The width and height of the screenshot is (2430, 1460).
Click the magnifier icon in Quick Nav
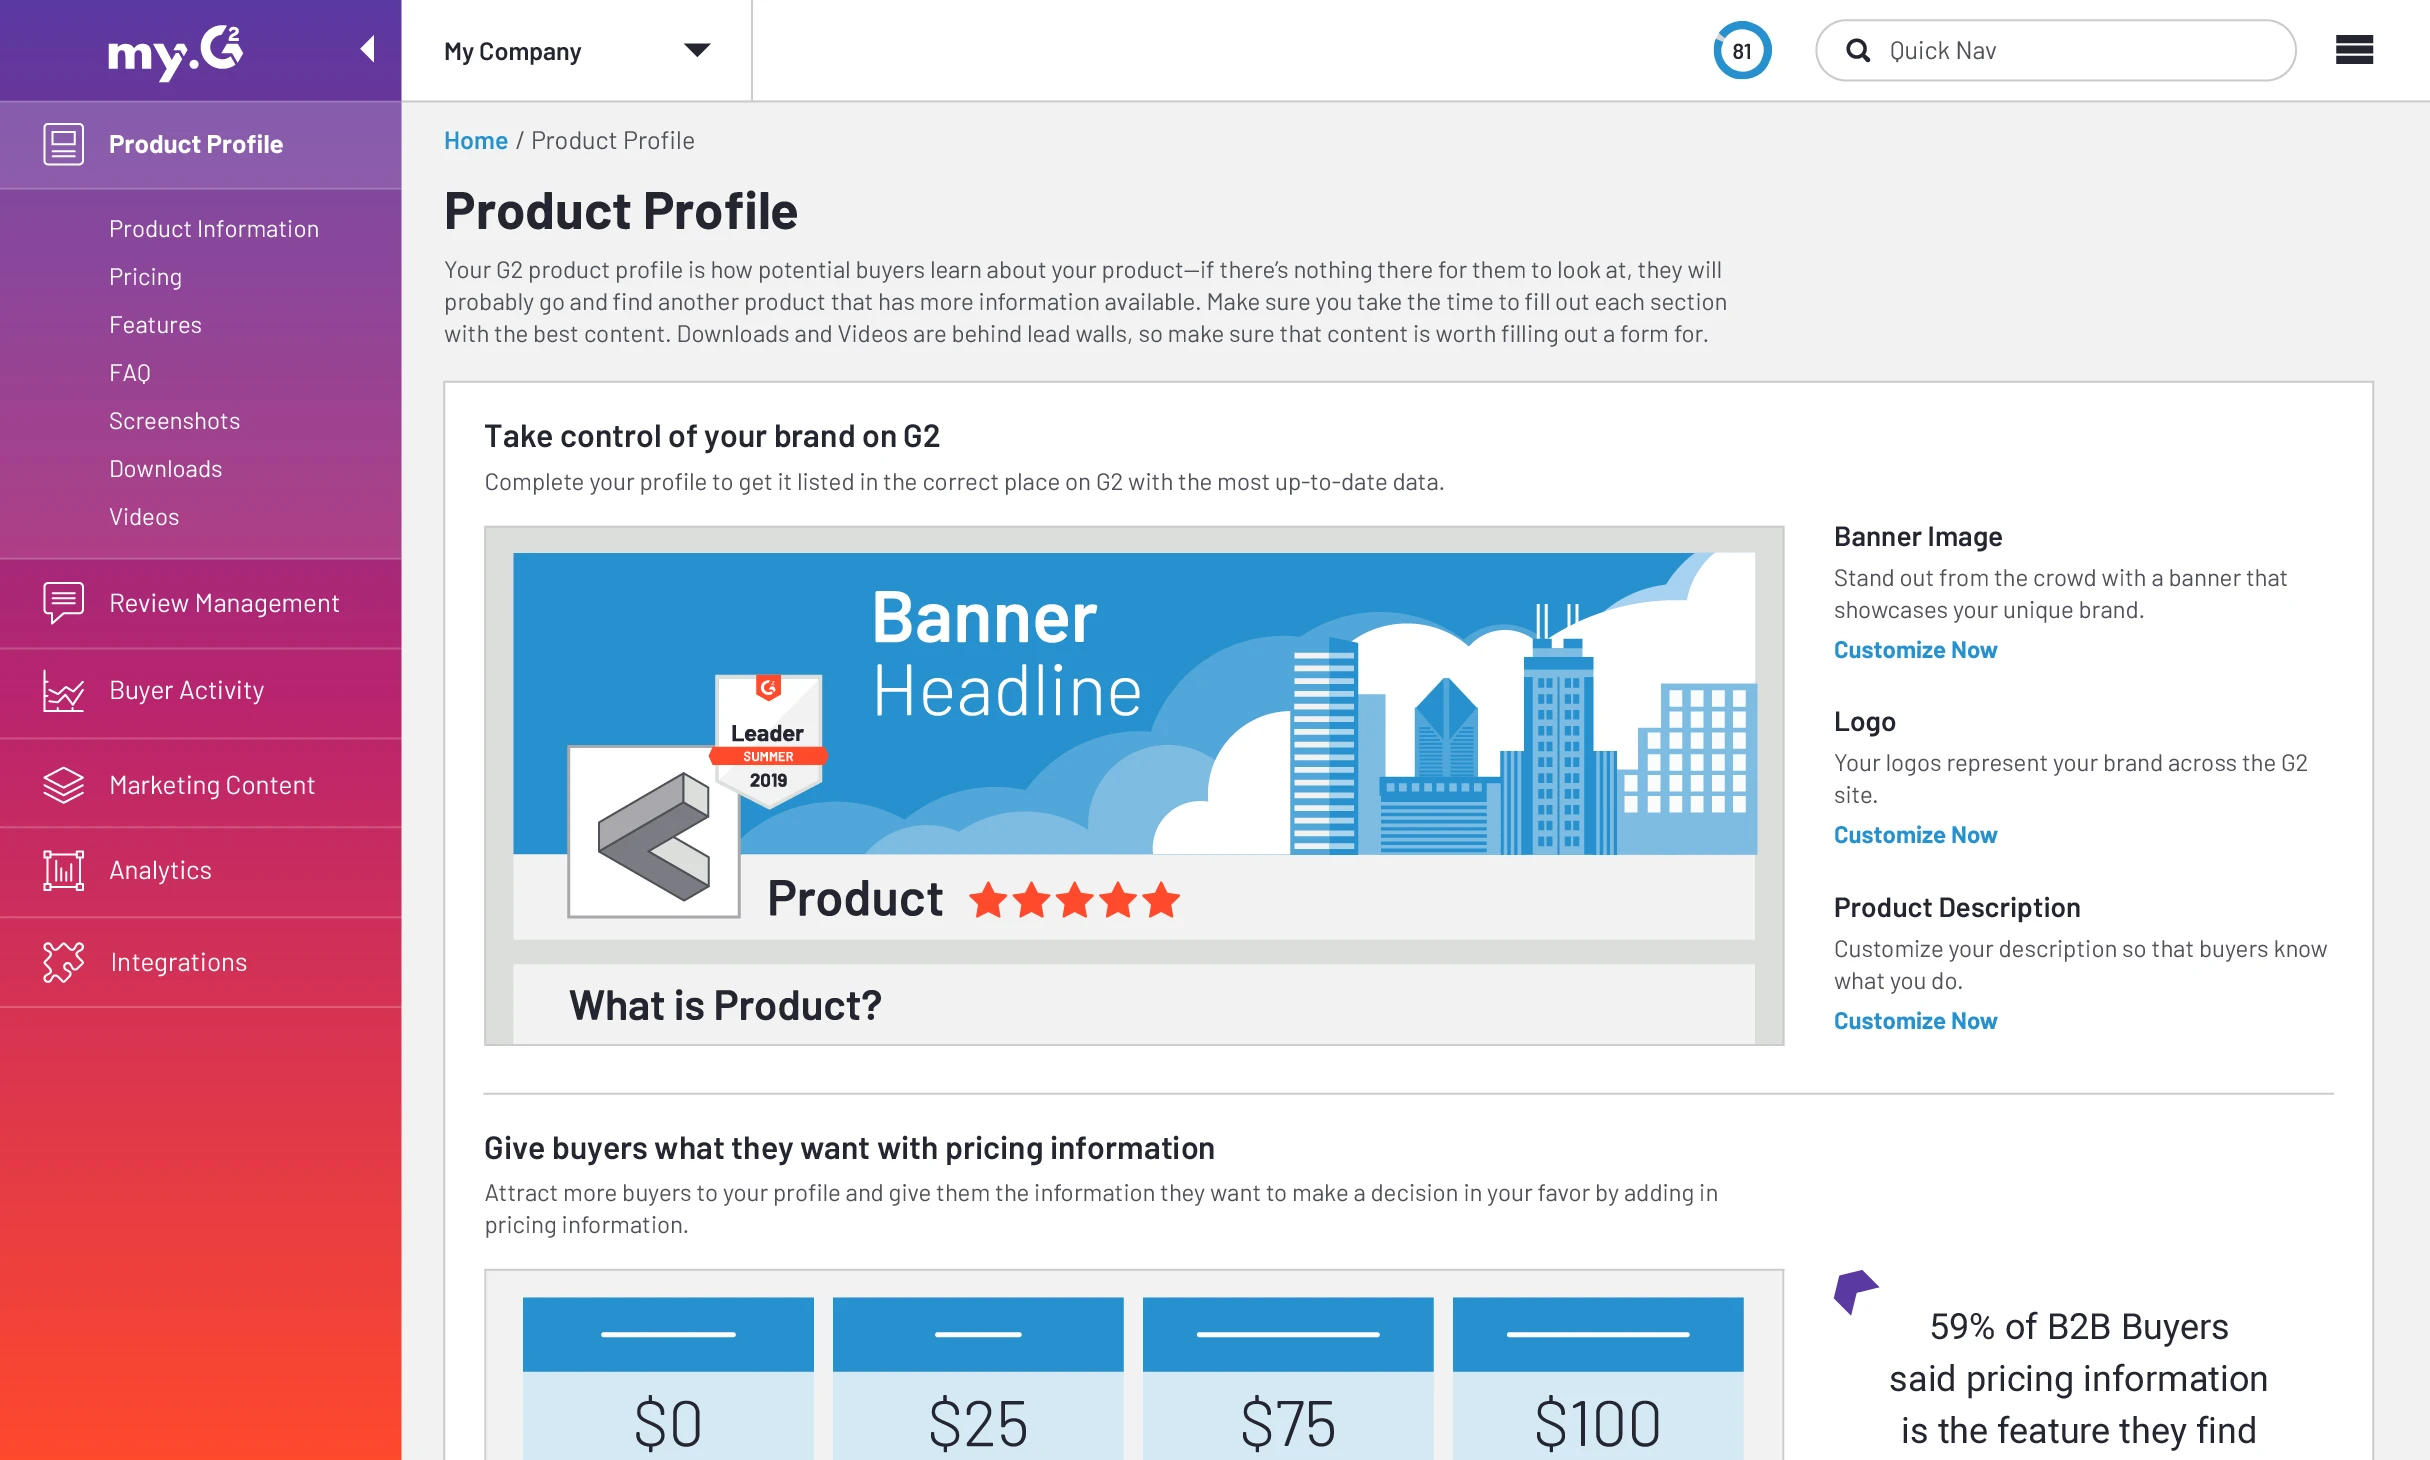click(x=1860, y=50)
